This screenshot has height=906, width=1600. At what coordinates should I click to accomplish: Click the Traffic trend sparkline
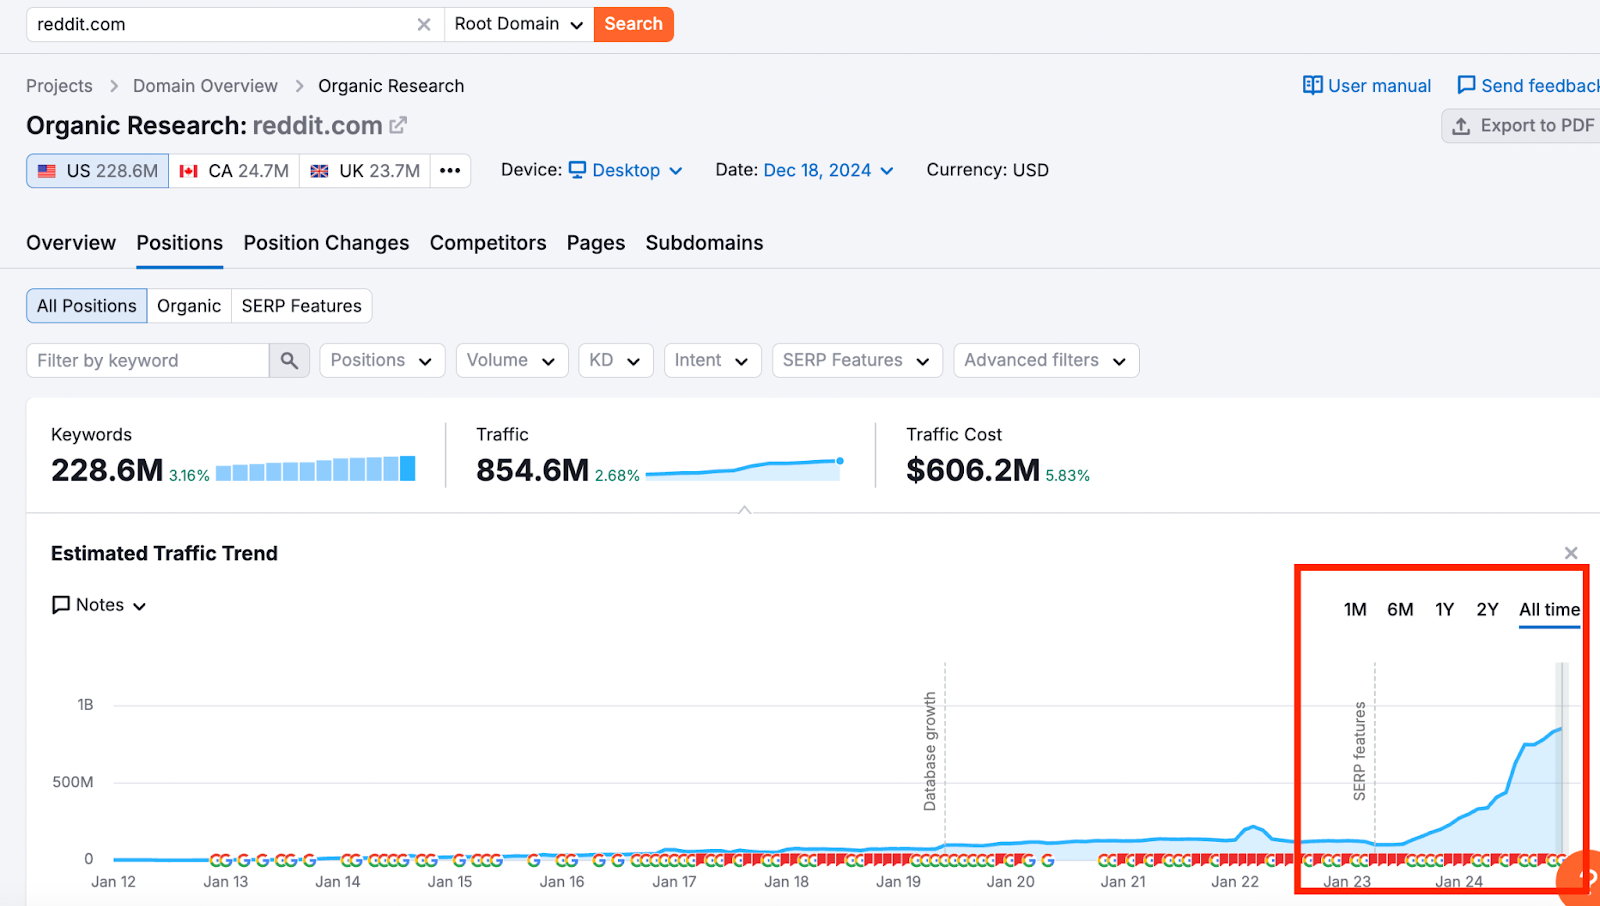744,469
